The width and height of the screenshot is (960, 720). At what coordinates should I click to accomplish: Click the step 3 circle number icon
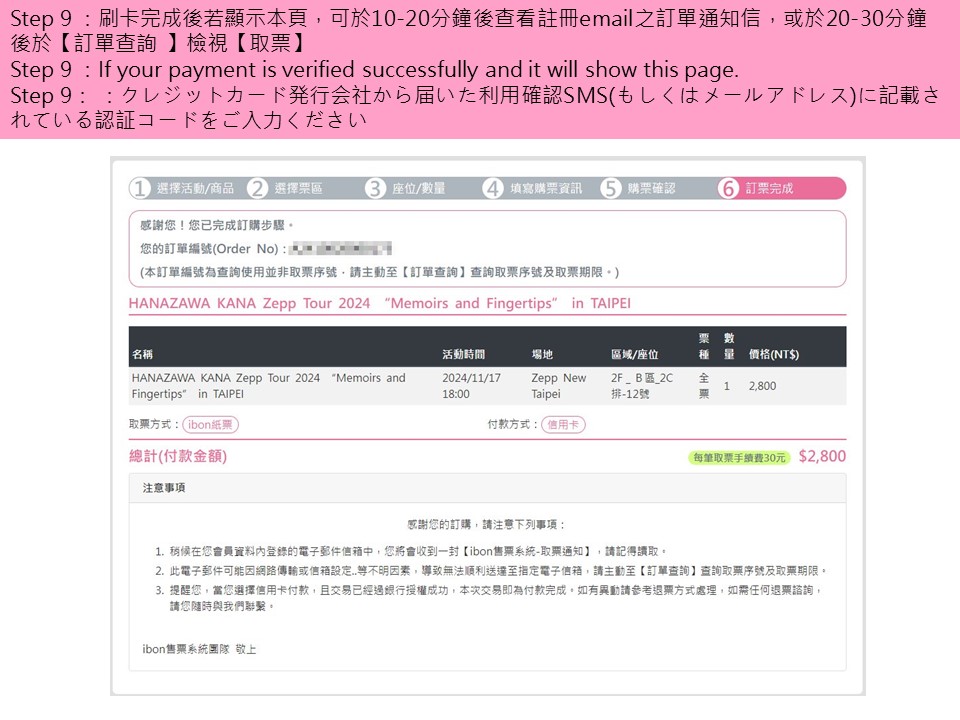[x=375, y=188]
